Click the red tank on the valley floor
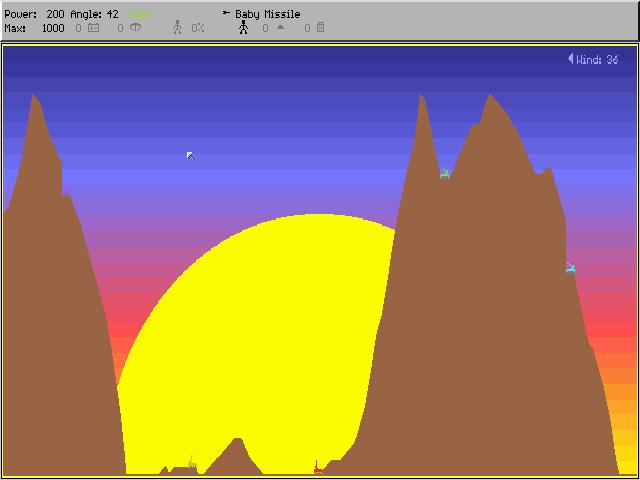640x480 pixels. click(318, 467)
